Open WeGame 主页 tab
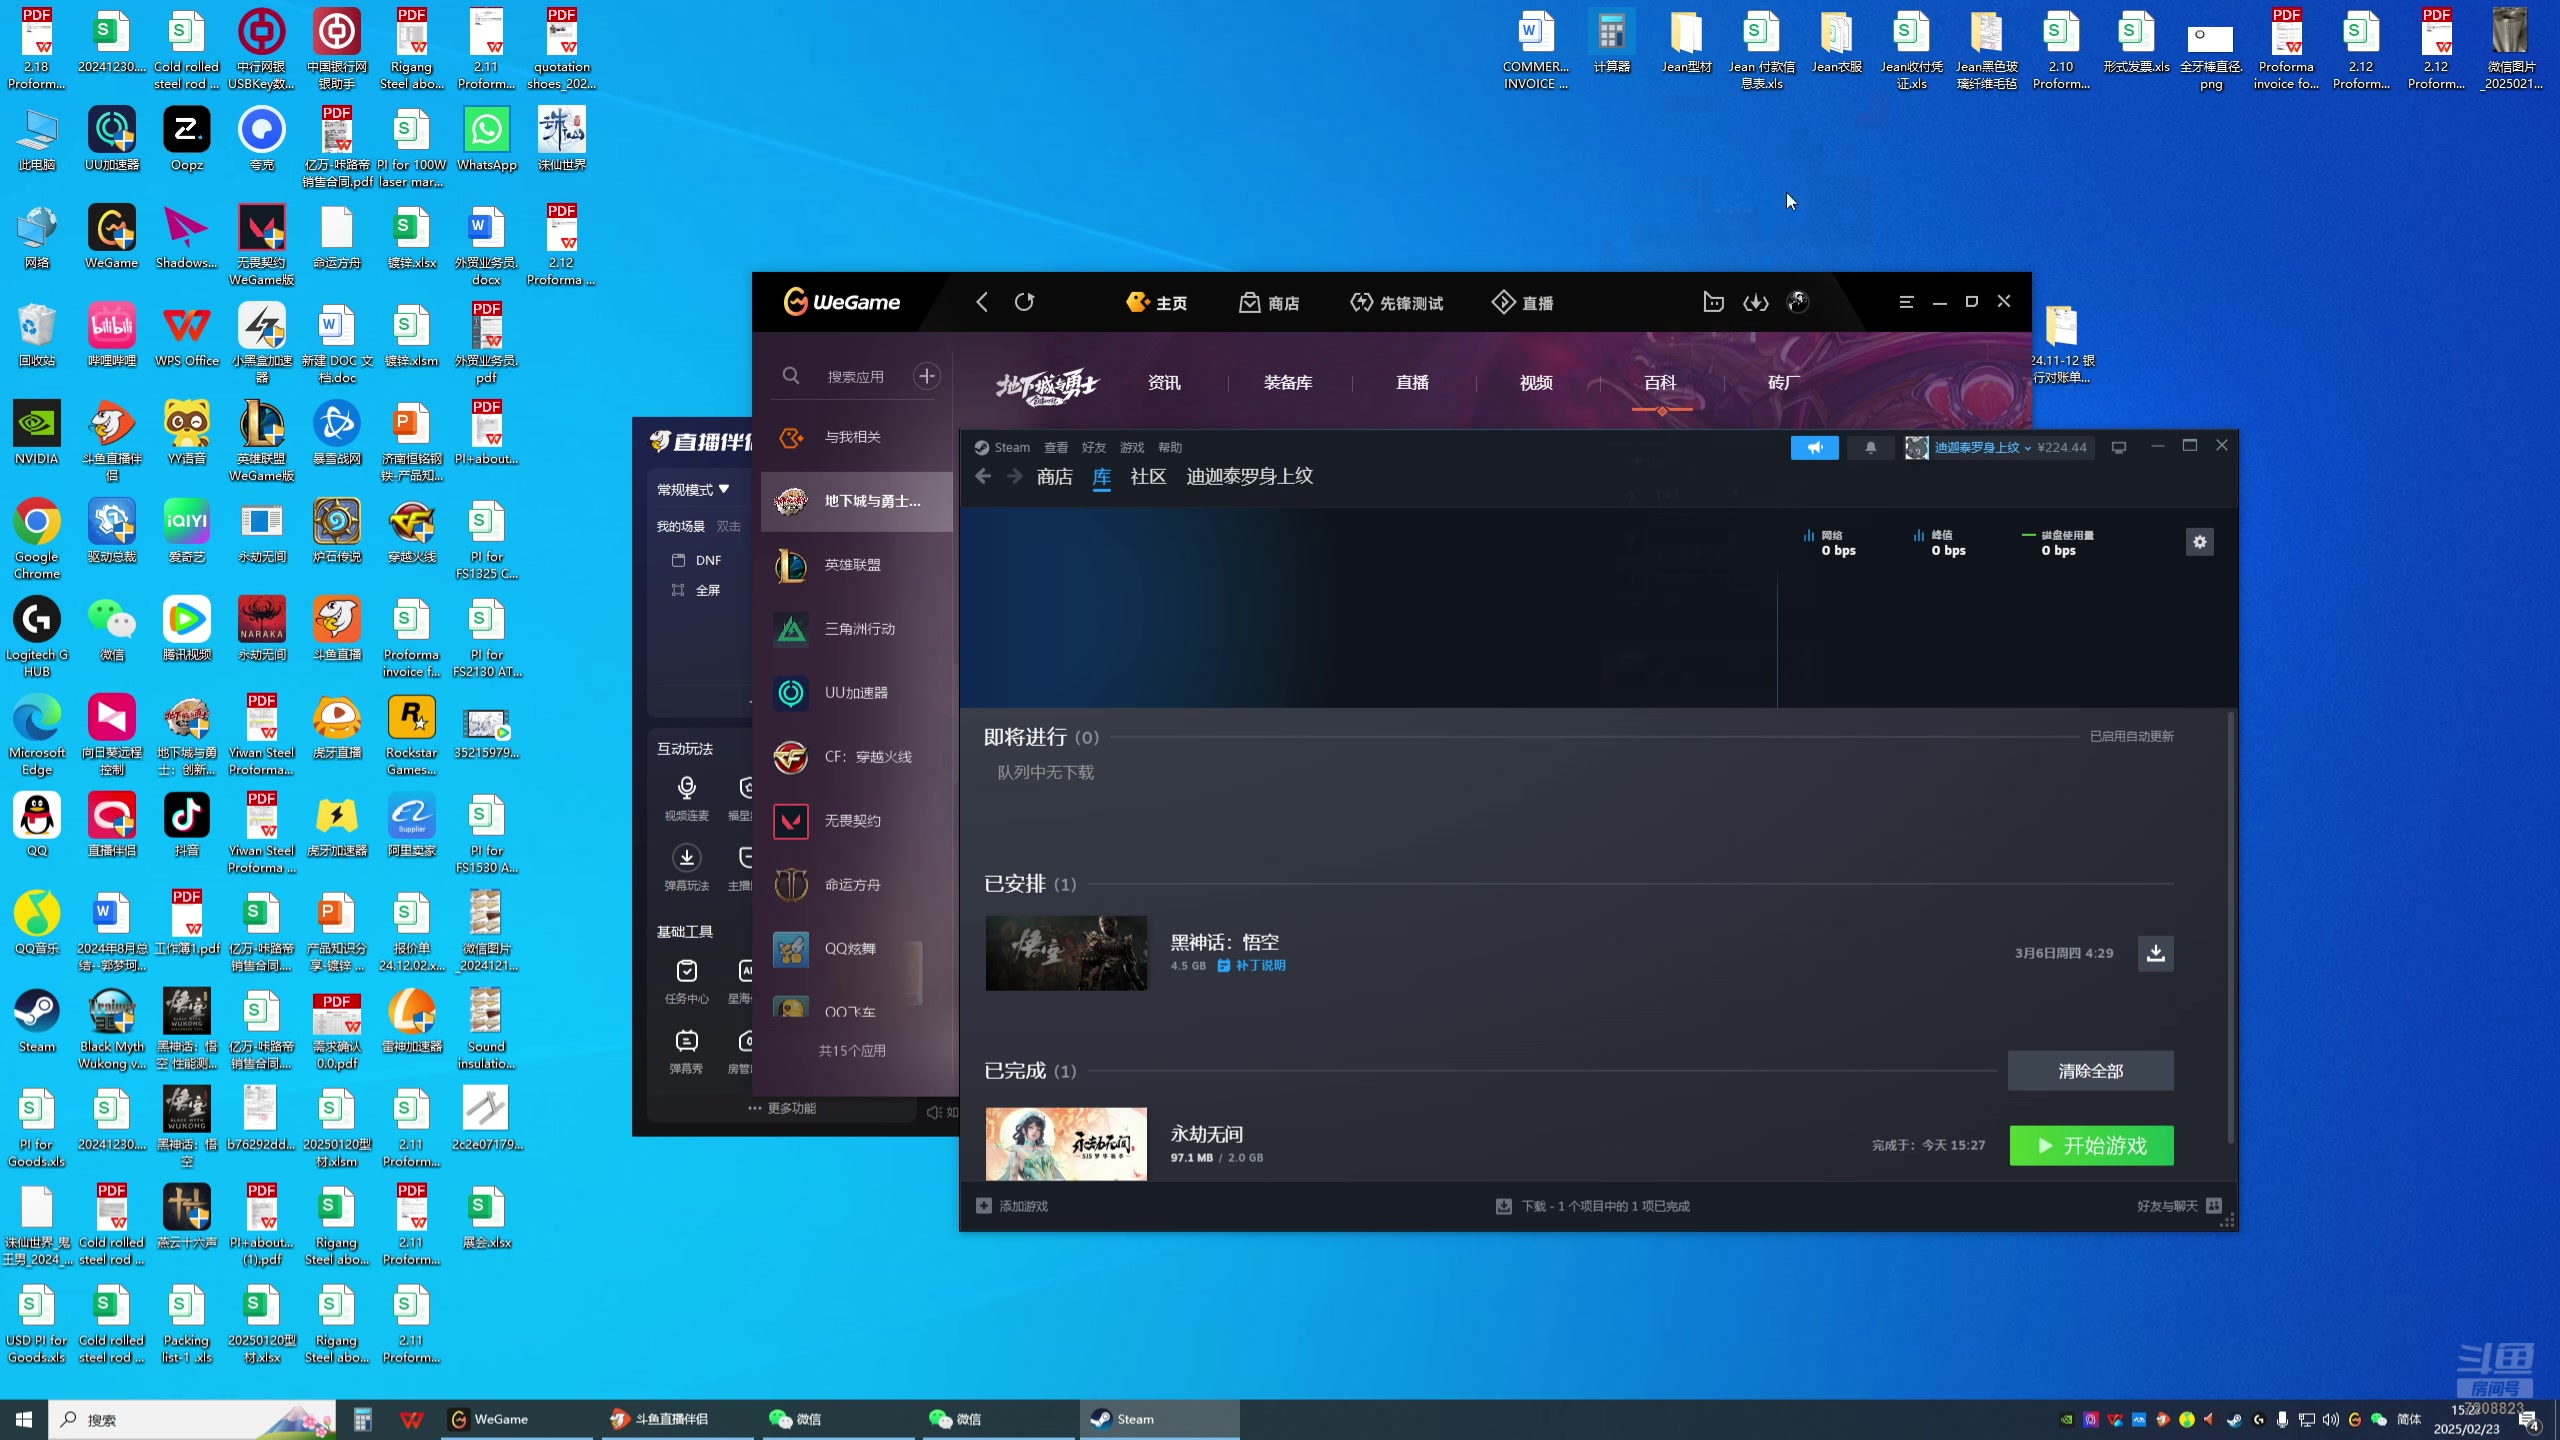2560x1440 pixels. click(x=1157, y=303)
